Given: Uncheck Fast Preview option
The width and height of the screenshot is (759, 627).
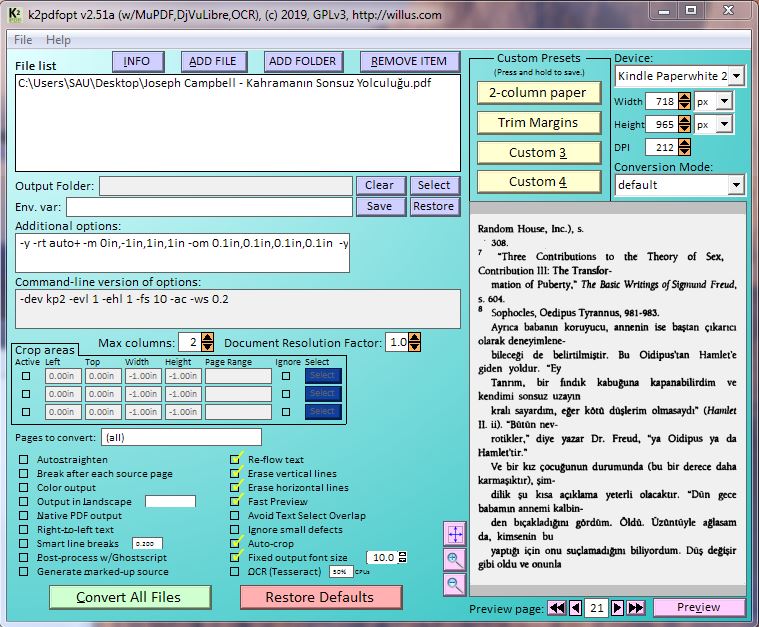Looking at the screenshot, I should [x=235, y=502].
